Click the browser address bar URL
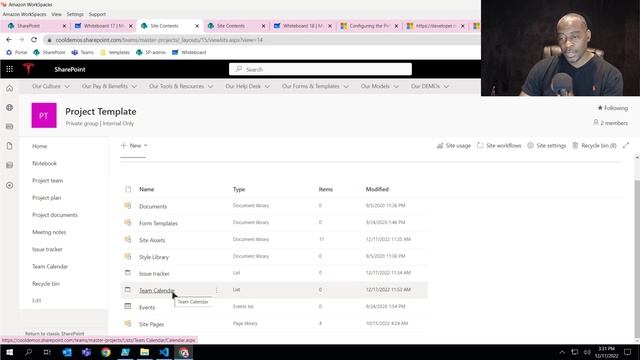 159,40
